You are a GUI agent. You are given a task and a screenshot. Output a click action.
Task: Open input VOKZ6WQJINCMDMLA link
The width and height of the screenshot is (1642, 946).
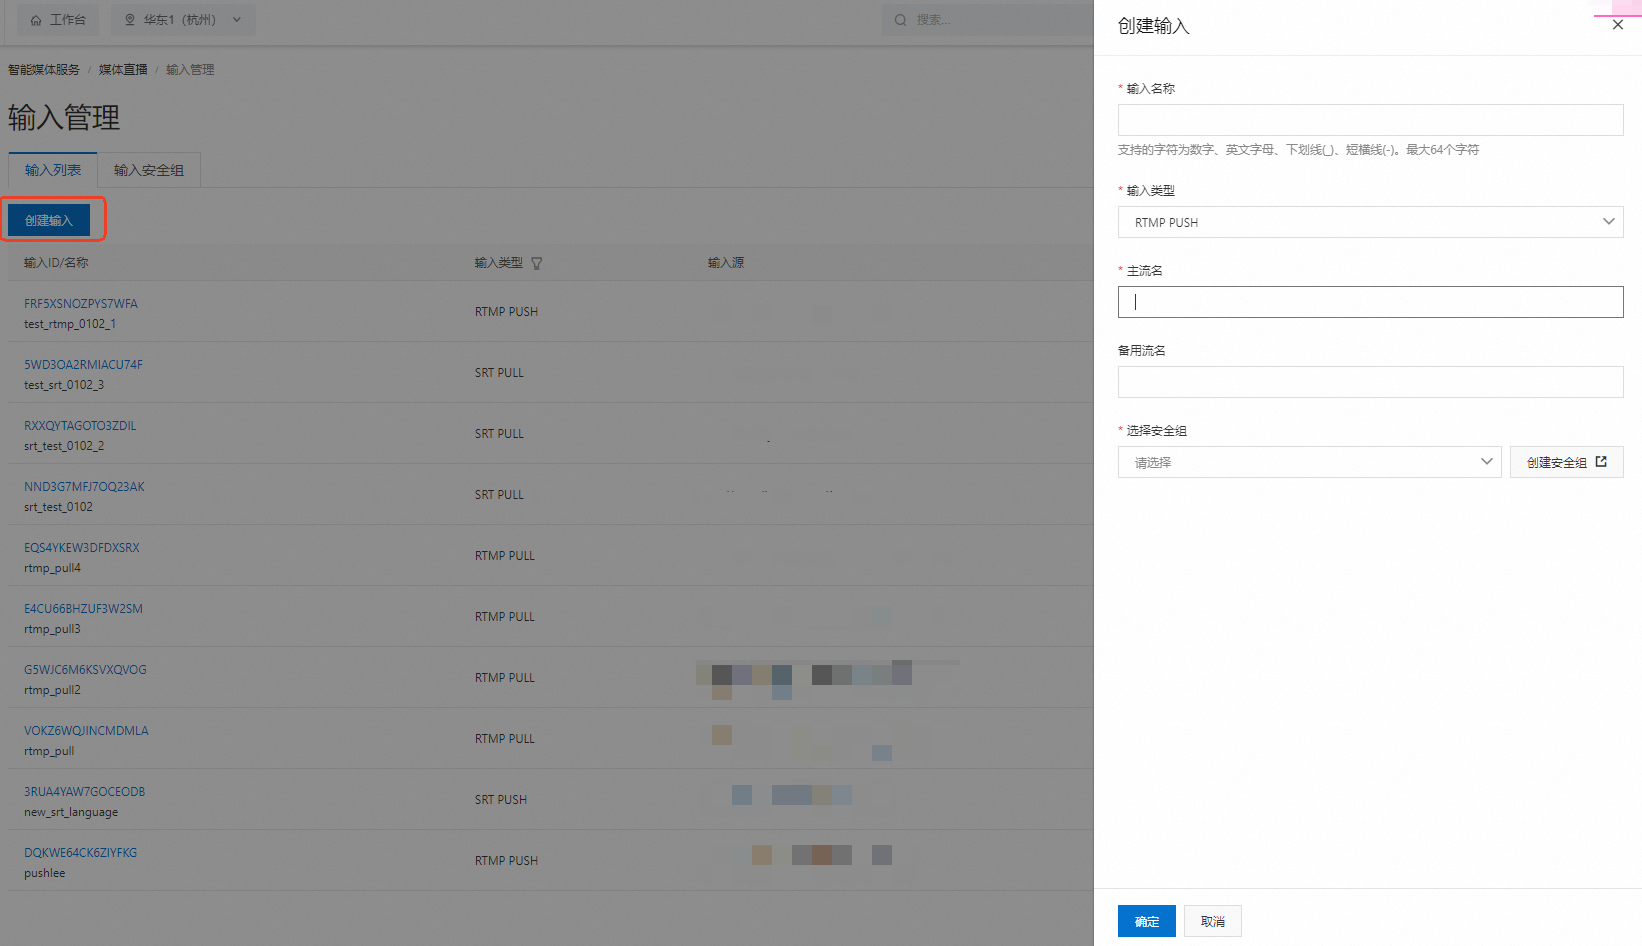86,730
